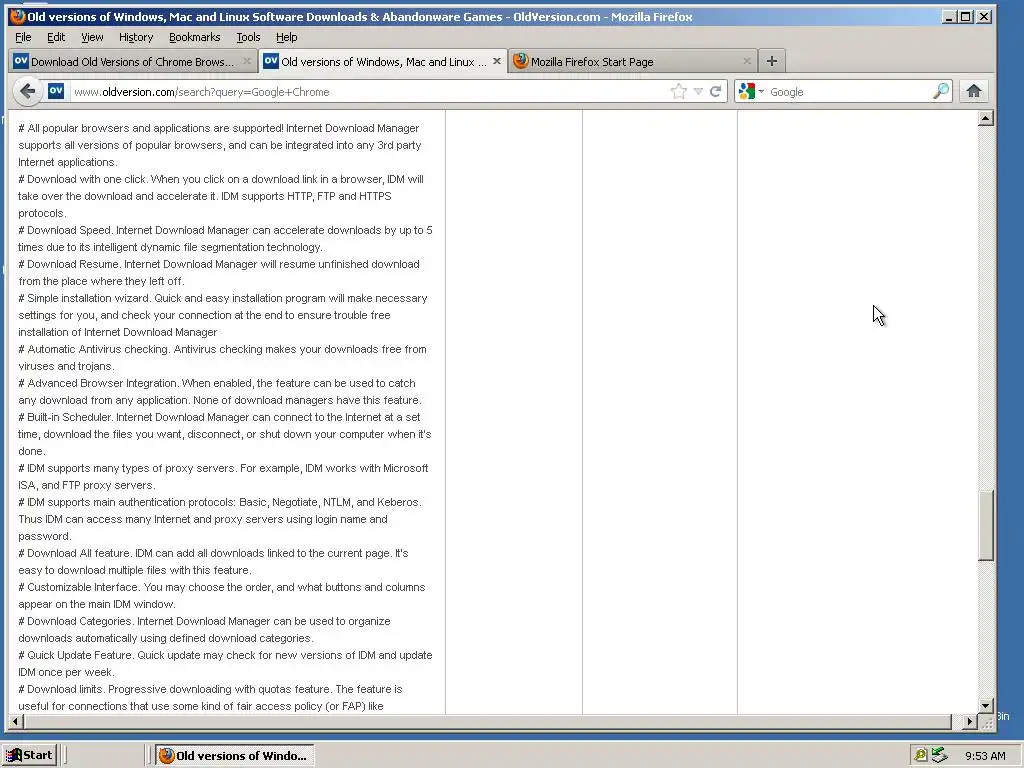
Task: Click the text "# Simple installation wizard" line
Action: [x=223, y=298]
